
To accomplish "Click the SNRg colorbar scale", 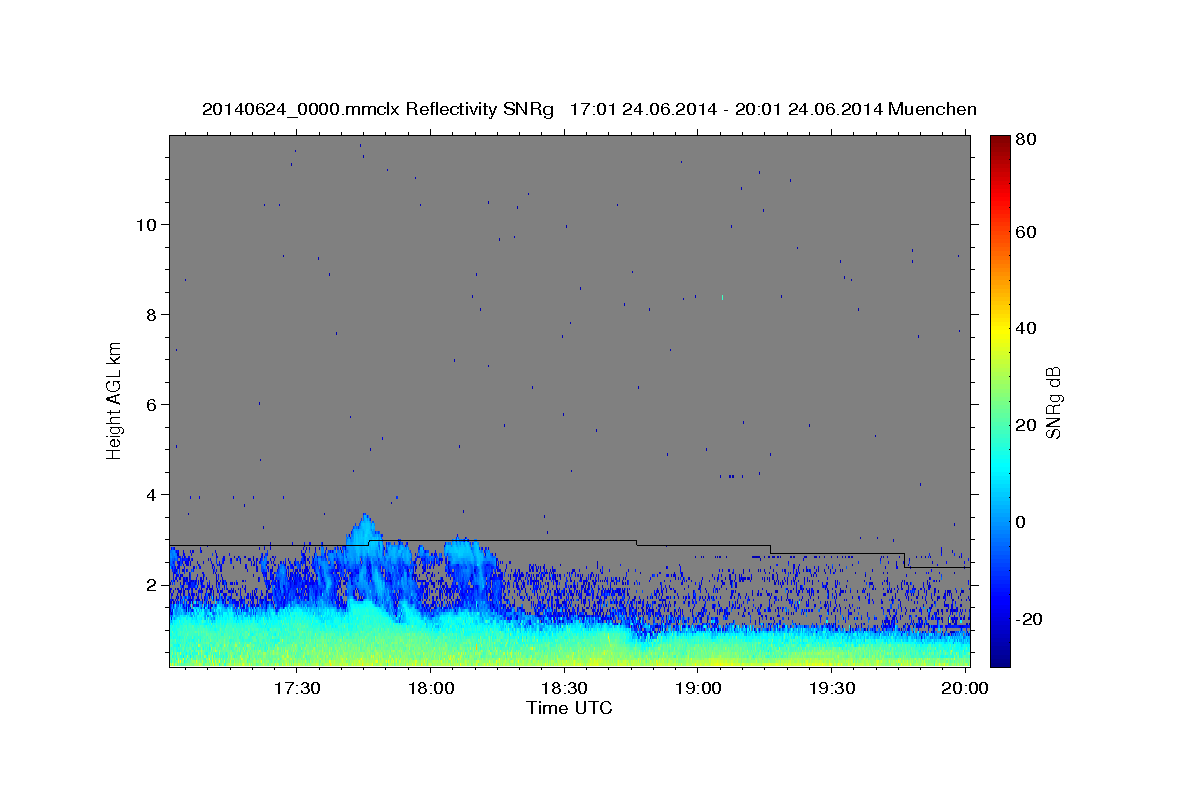I will [x=1000, y=400].
